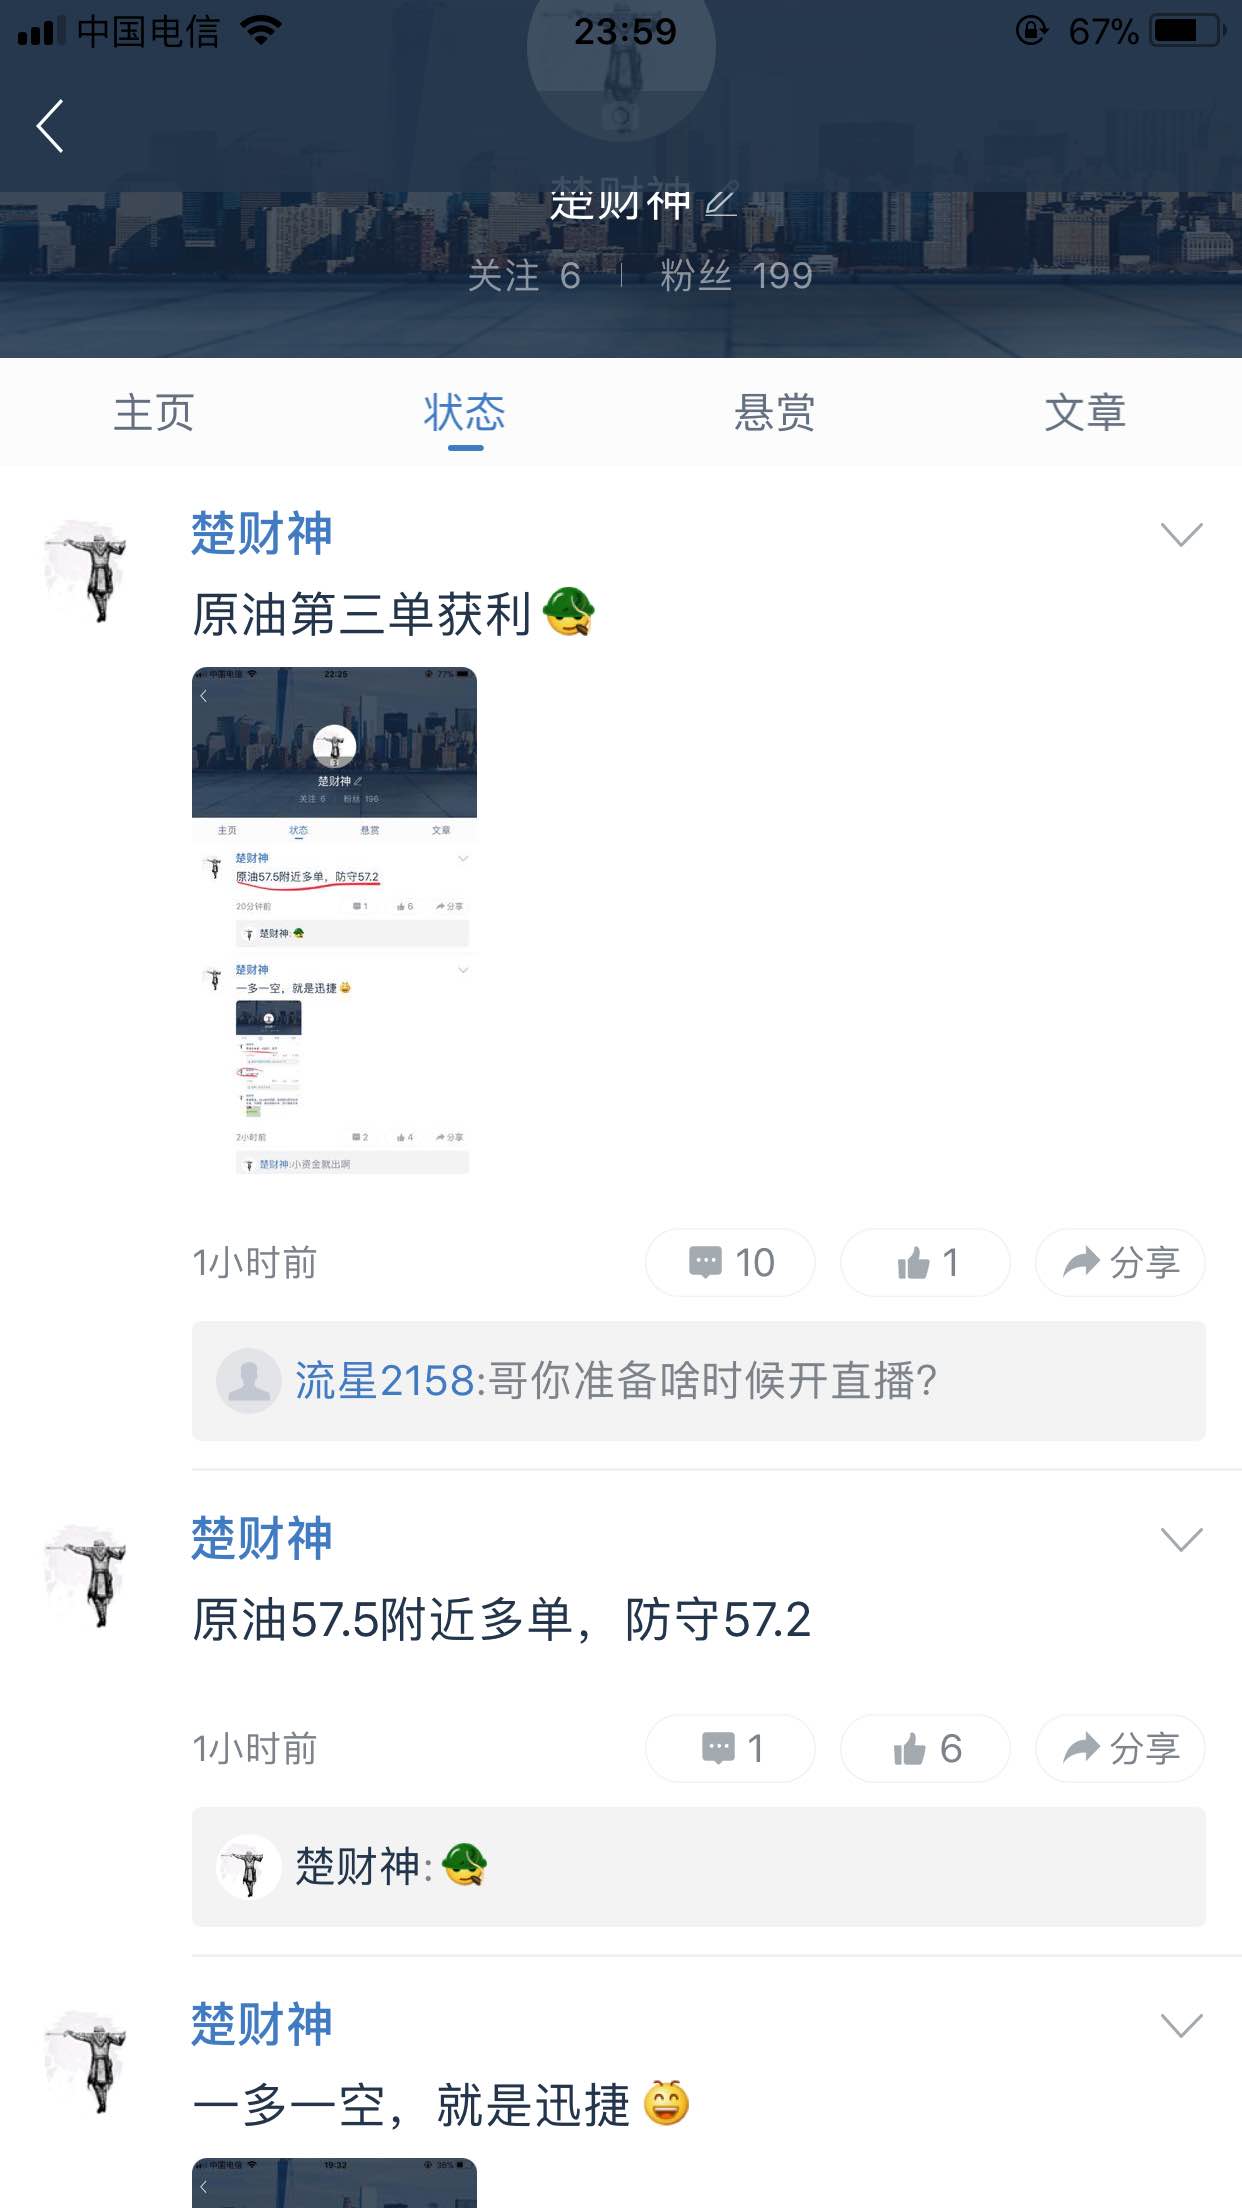Expand options chevron on first post
The height and width of the screenshot is (2208, 1242).
(x=1181, y=534)
